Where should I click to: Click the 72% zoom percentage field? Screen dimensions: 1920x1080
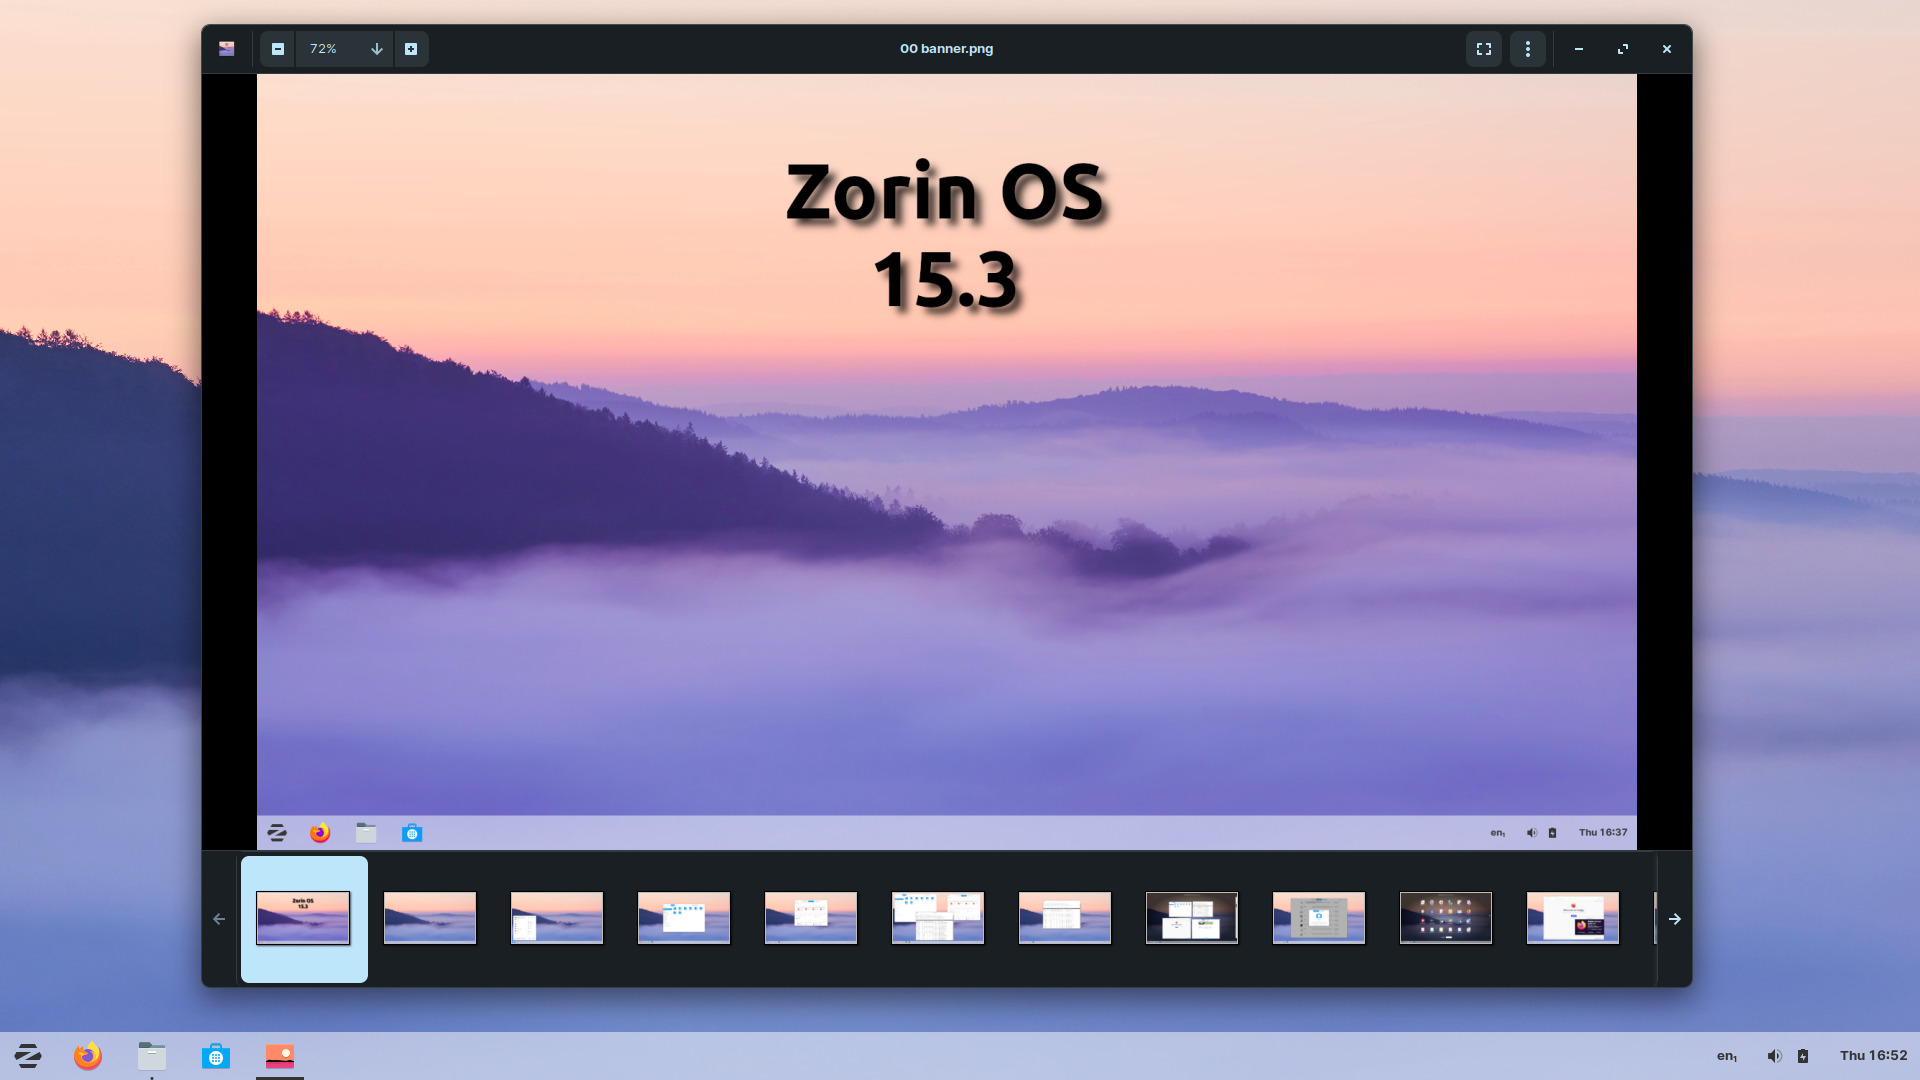324,49
